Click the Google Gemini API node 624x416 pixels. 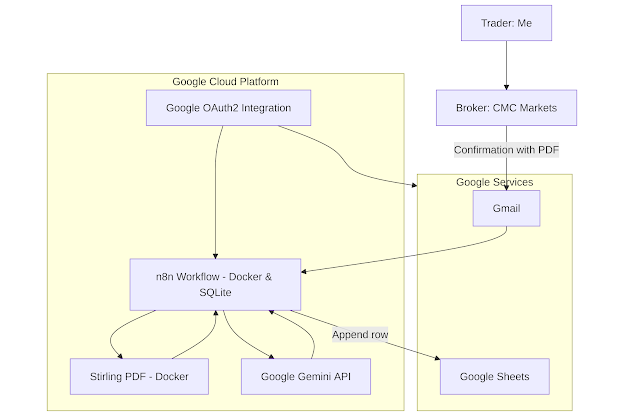coord(306,377)
